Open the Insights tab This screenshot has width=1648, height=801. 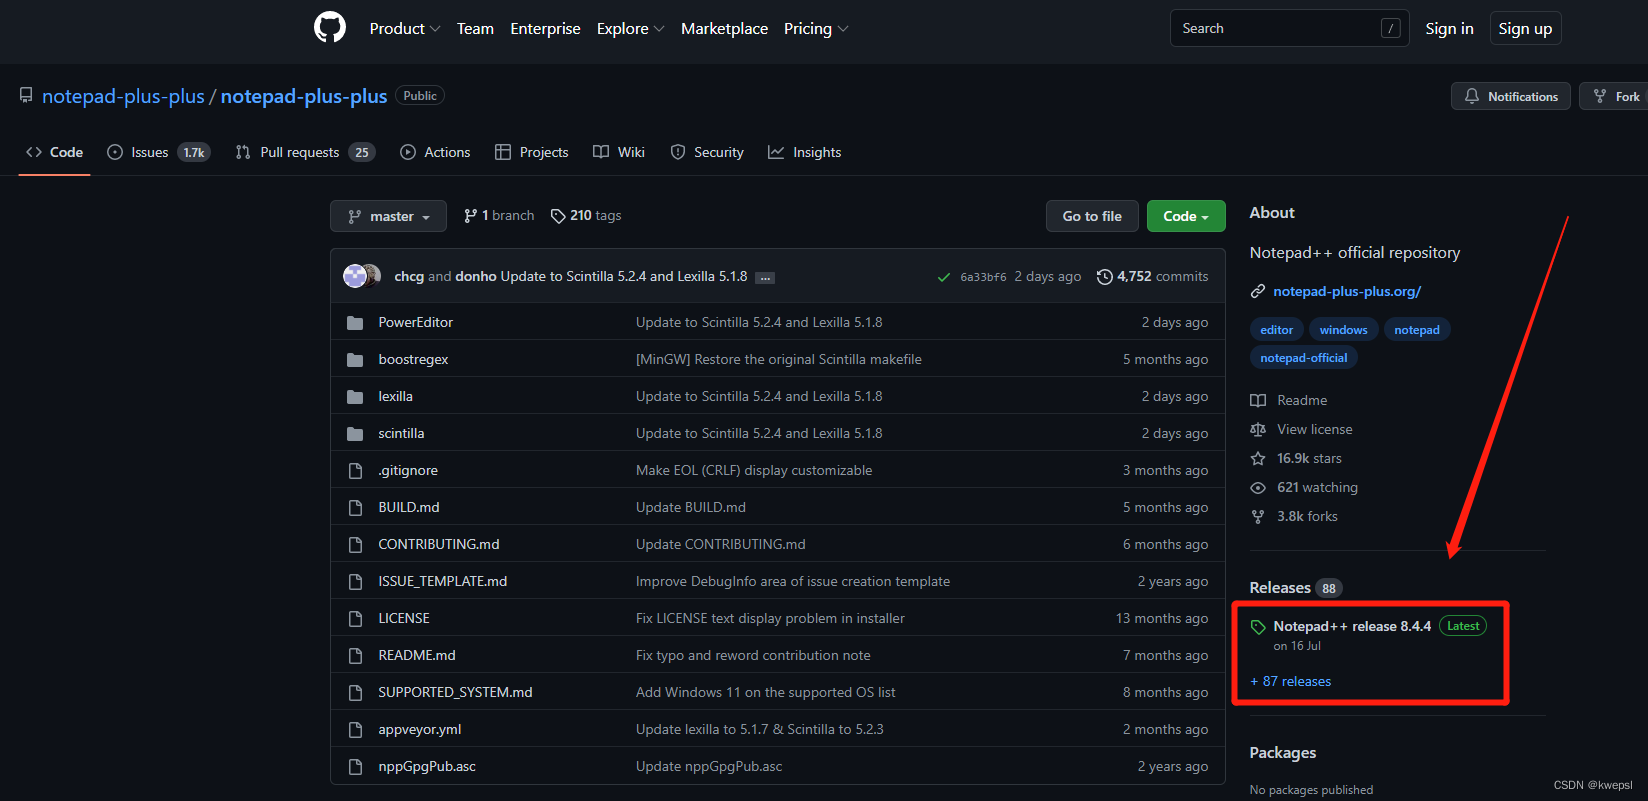[x=805, y=152]
